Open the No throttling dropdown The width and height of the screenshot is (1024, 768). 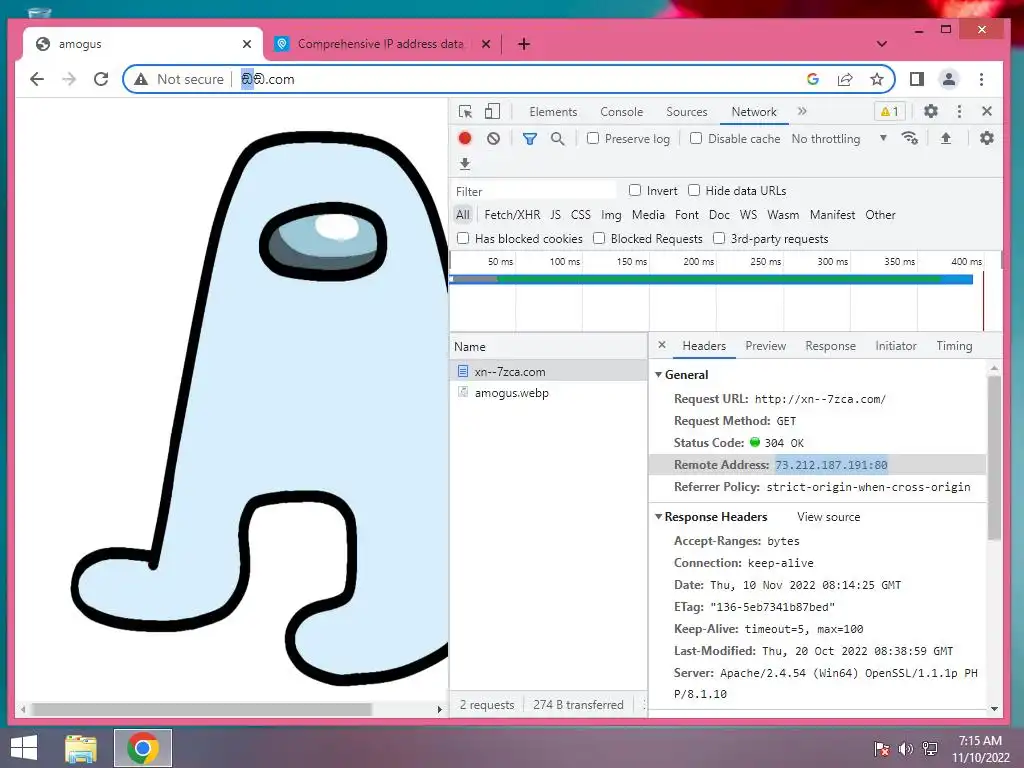(x=839, y=138)
